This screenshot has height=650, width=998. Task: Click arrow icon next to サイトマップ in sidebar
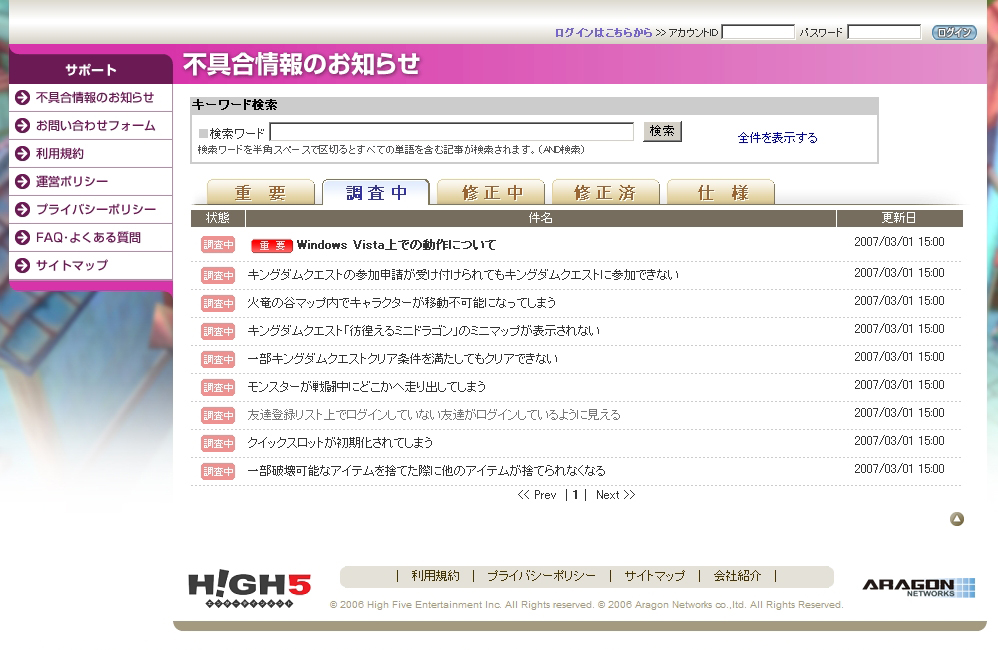pyautogui.click(x=22, y=266)
